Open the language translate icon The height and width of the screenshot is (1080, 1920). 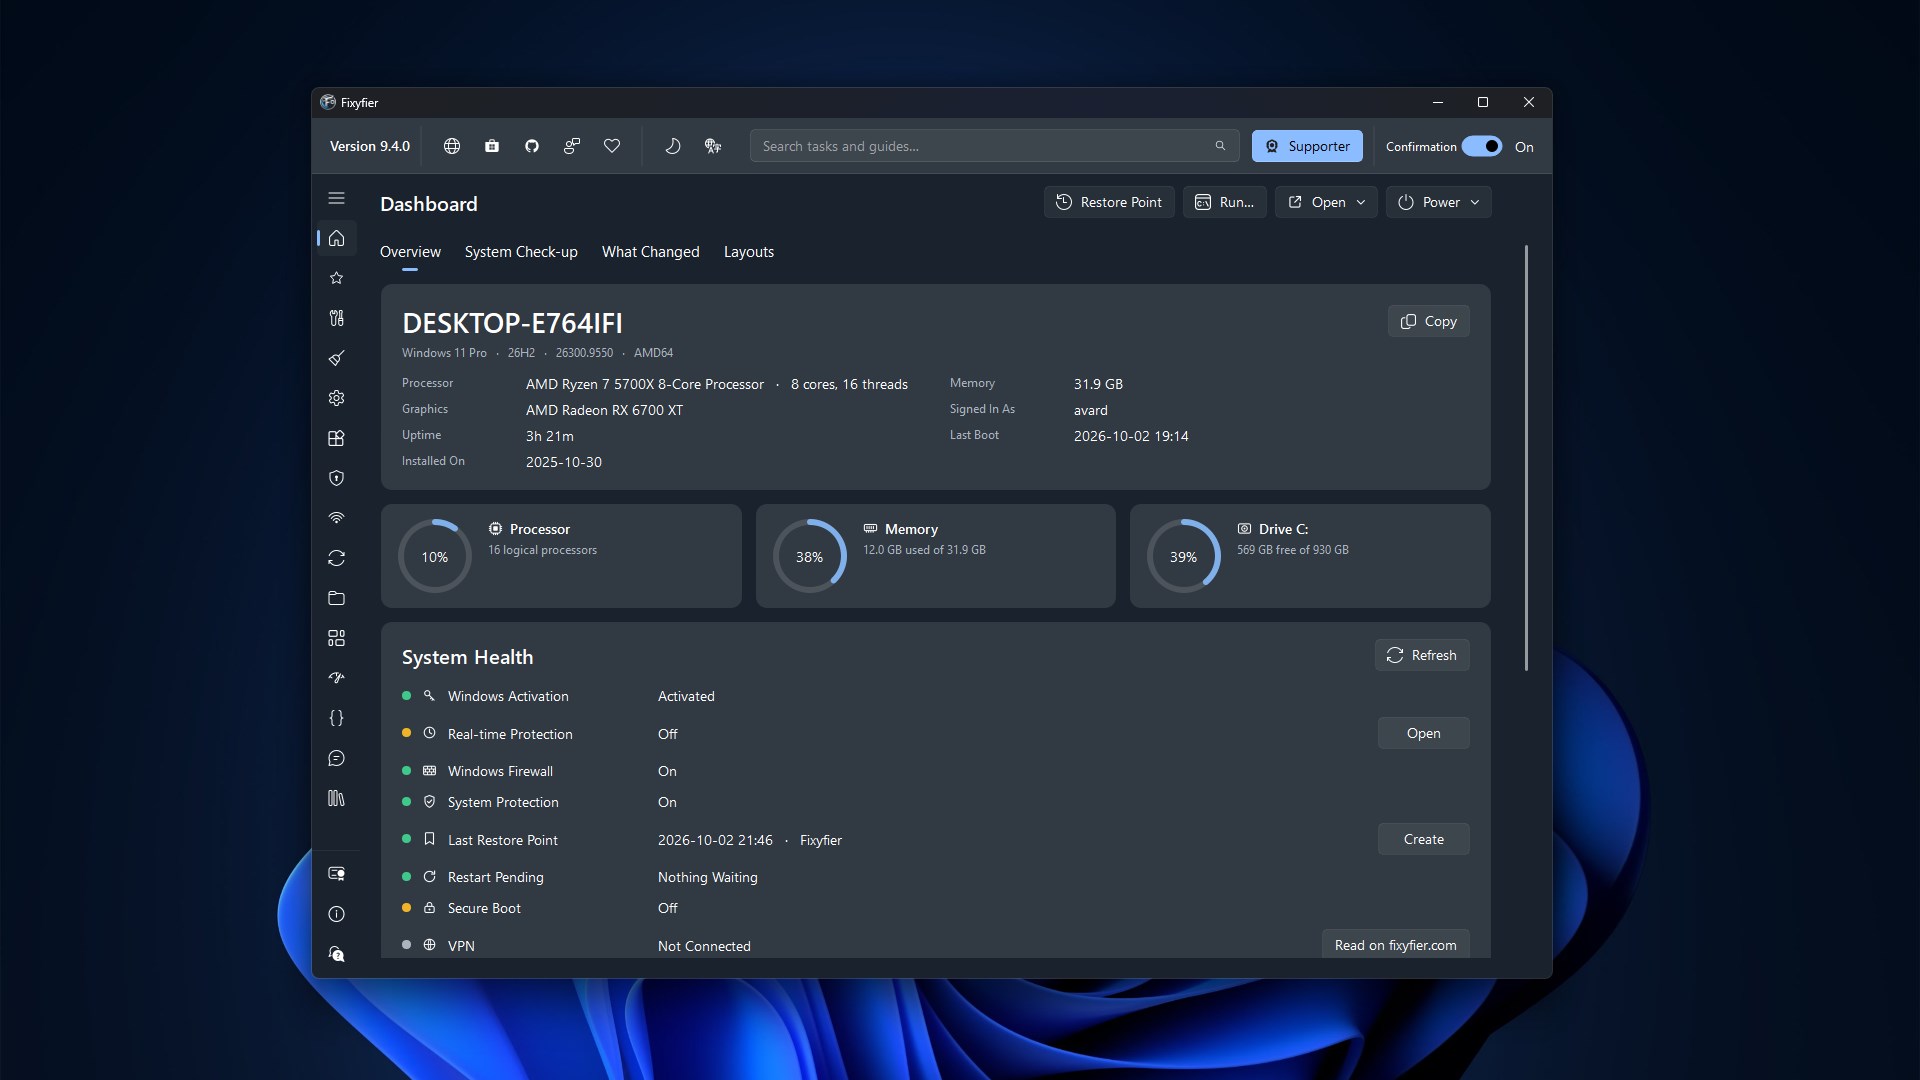point(713,146)
